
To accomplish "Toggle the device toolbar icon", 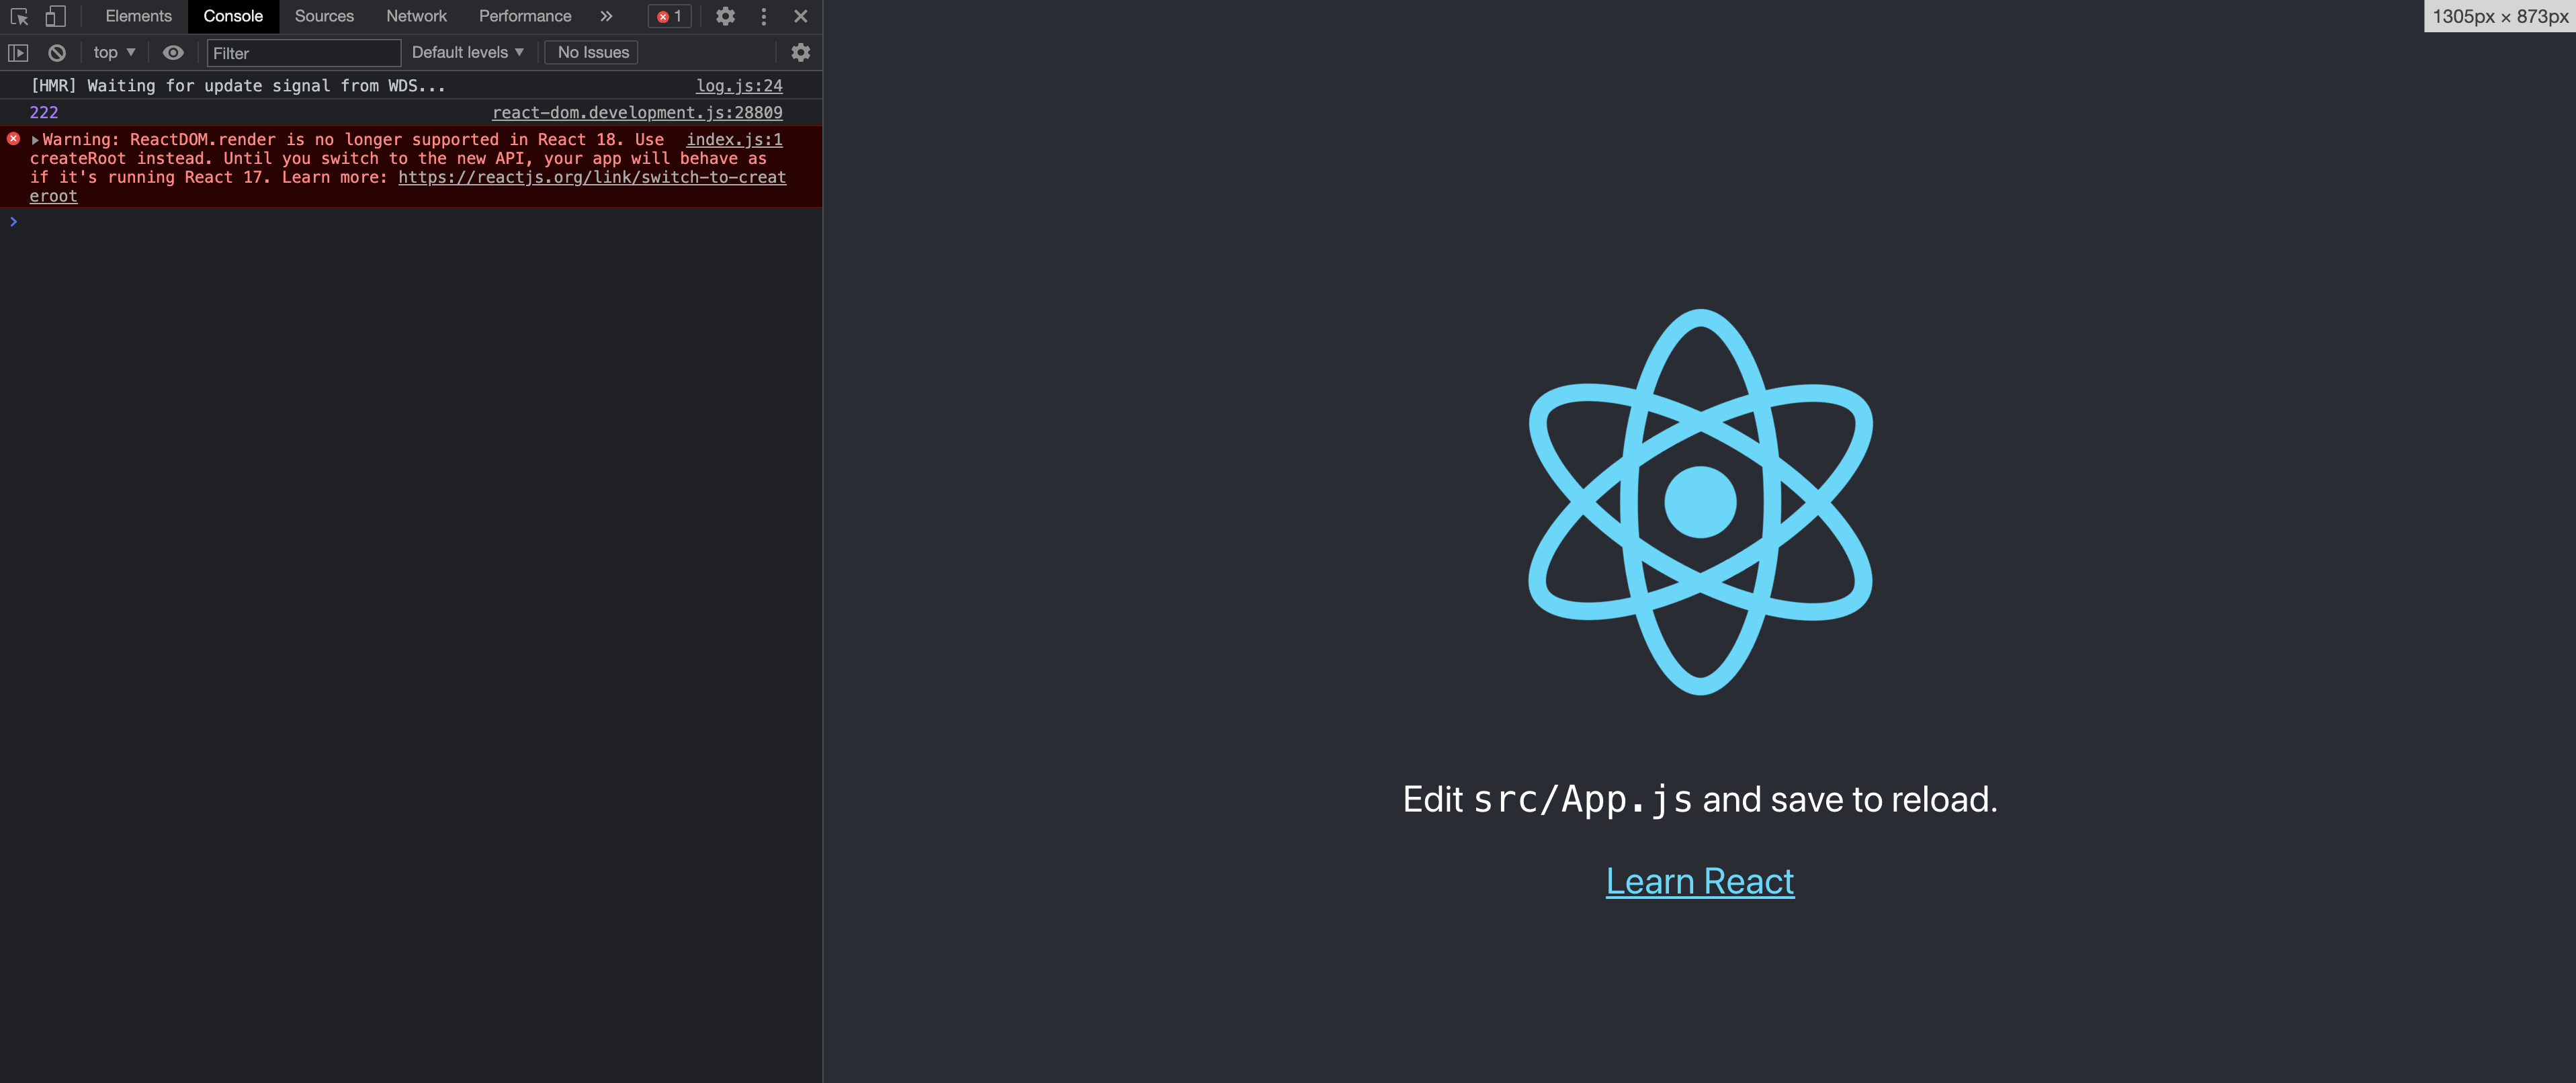I will (56, 16).
